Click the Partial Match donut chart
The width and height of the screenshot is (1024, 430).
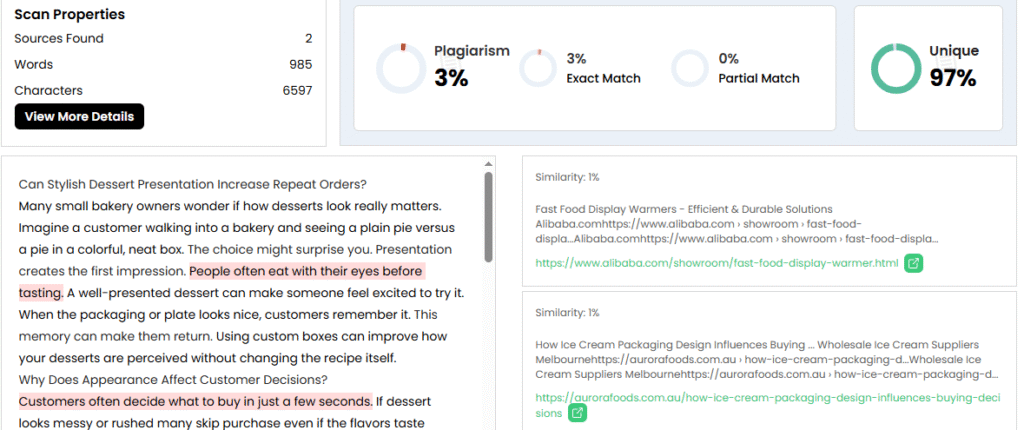click(x=690, y=68)
